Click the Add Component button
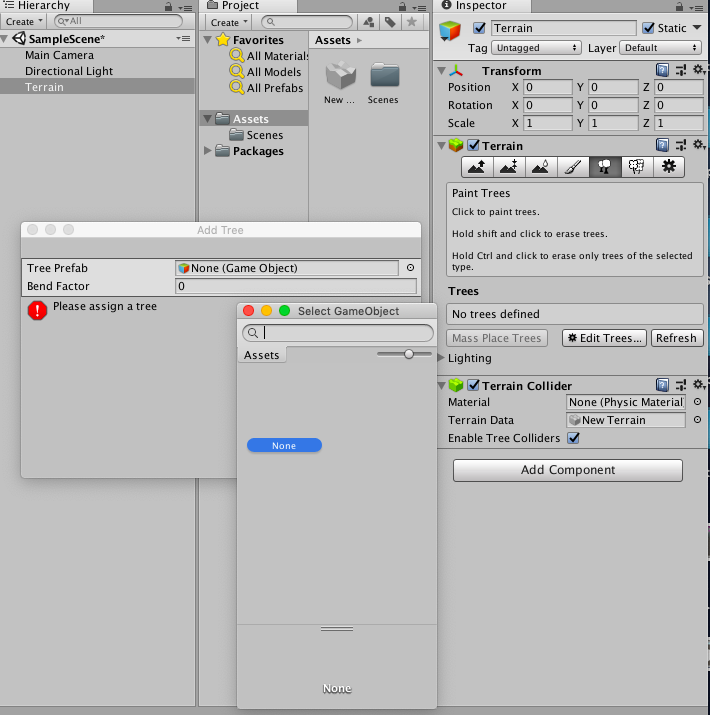This screenshot has width=710, height=715. tap(568, 470)
